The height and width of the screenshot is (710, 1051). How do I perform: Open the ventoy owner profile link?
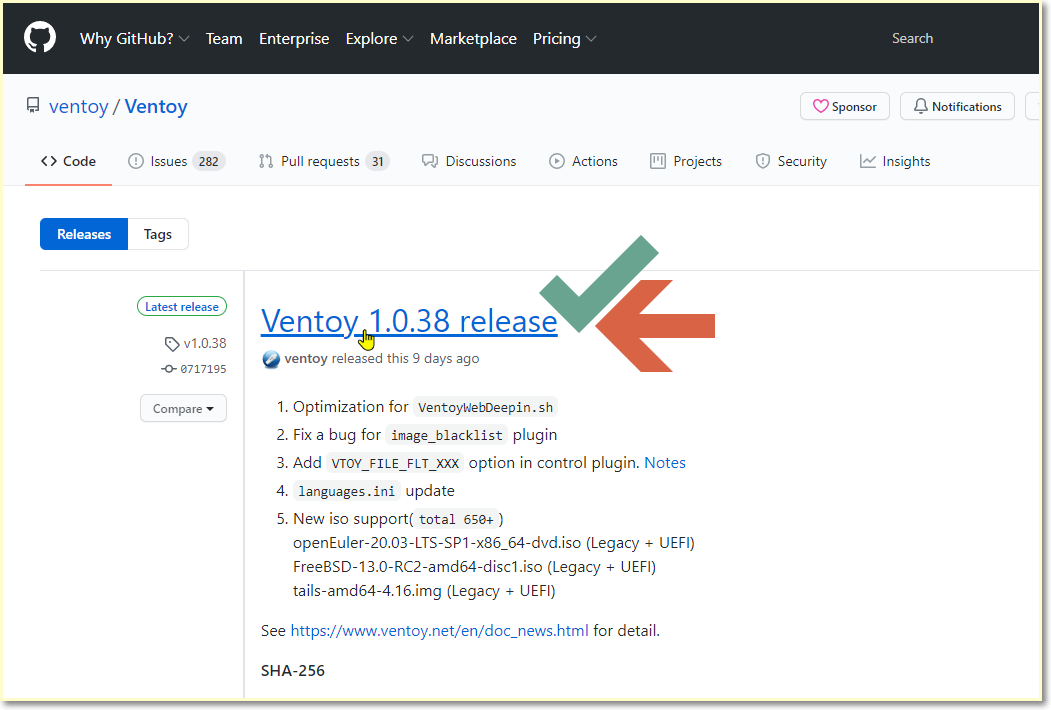[x=78, y=107]
